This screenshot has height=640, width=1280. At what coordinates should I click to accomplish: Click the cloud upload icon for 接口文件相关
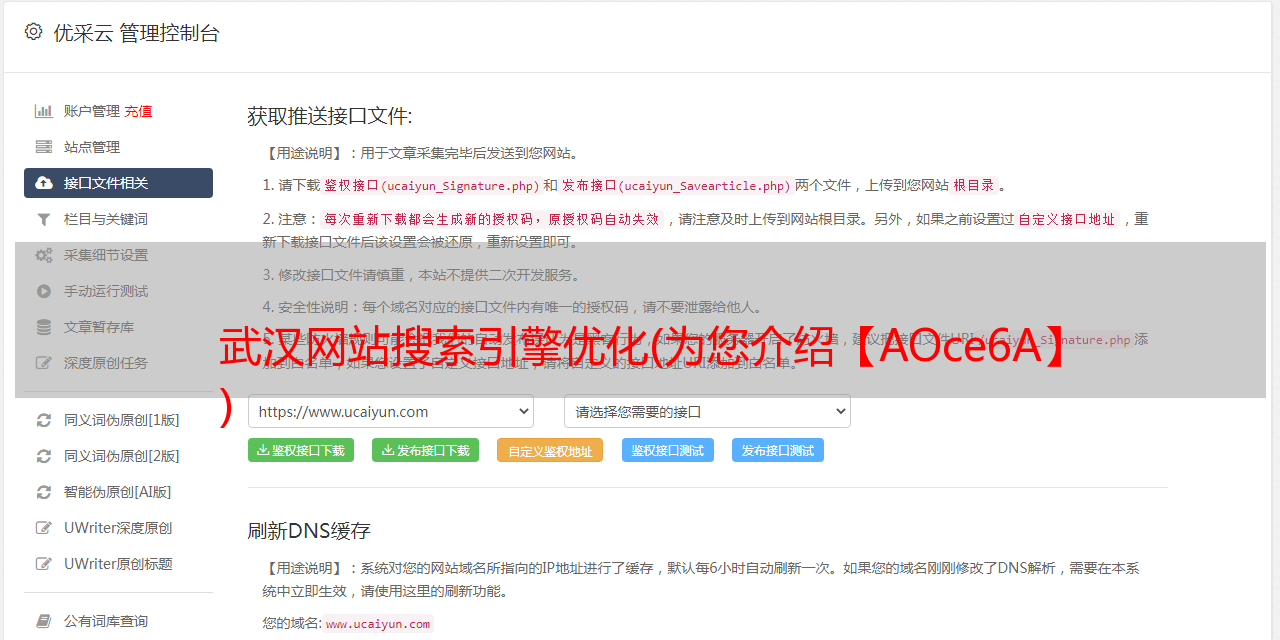(x=44, y=183)
